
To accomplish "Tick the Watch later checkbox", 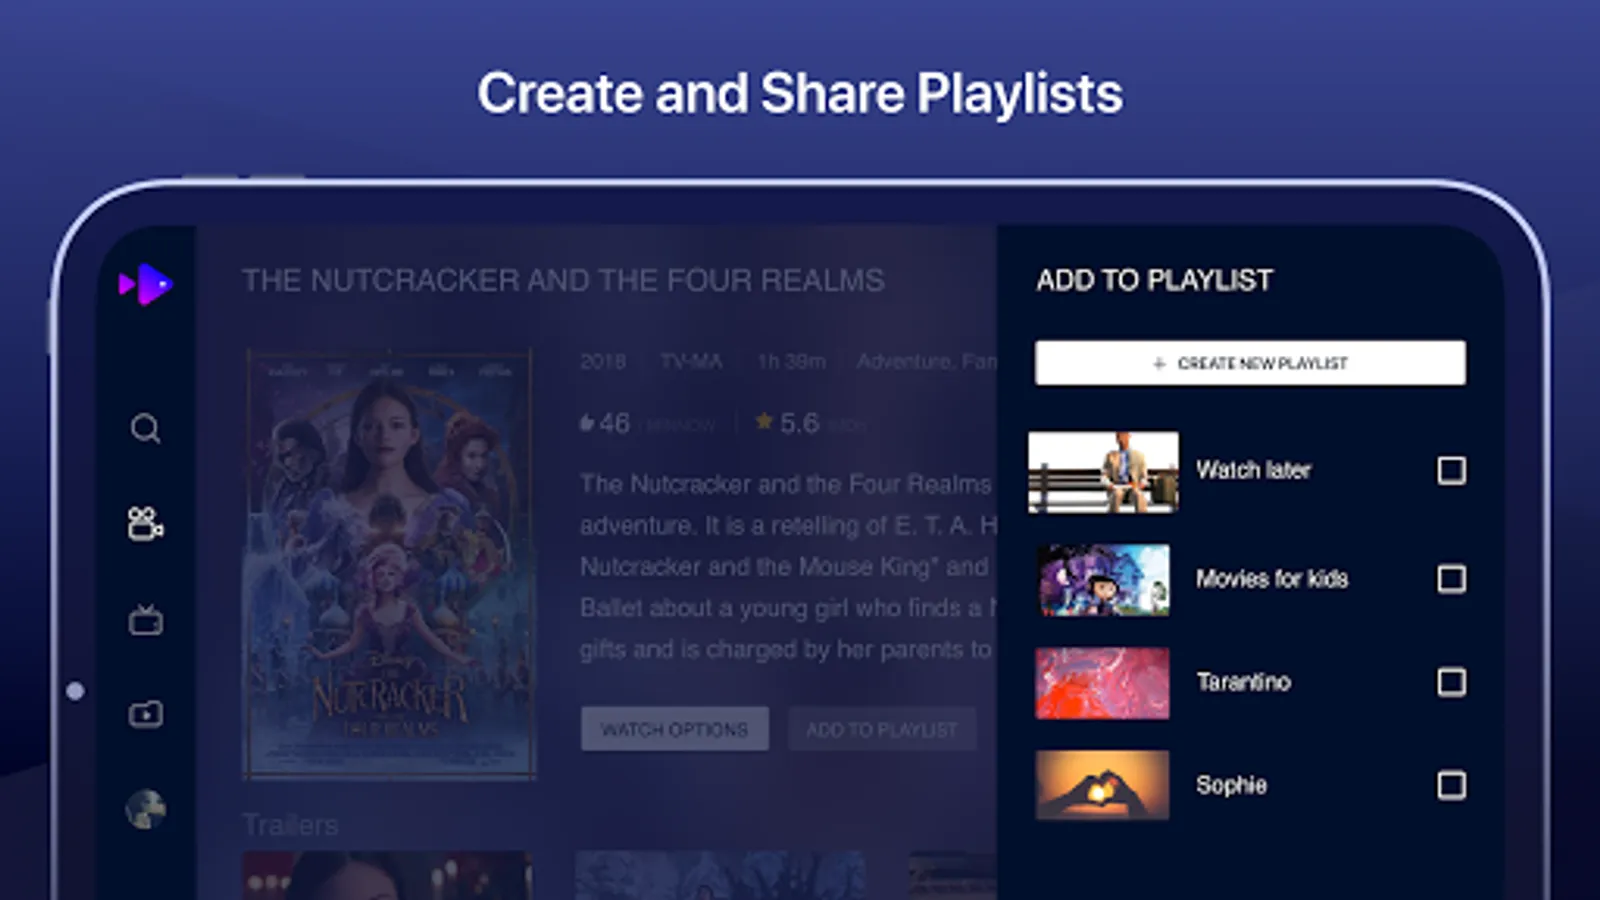I will pyautogui.click(x=1451, y=470).
